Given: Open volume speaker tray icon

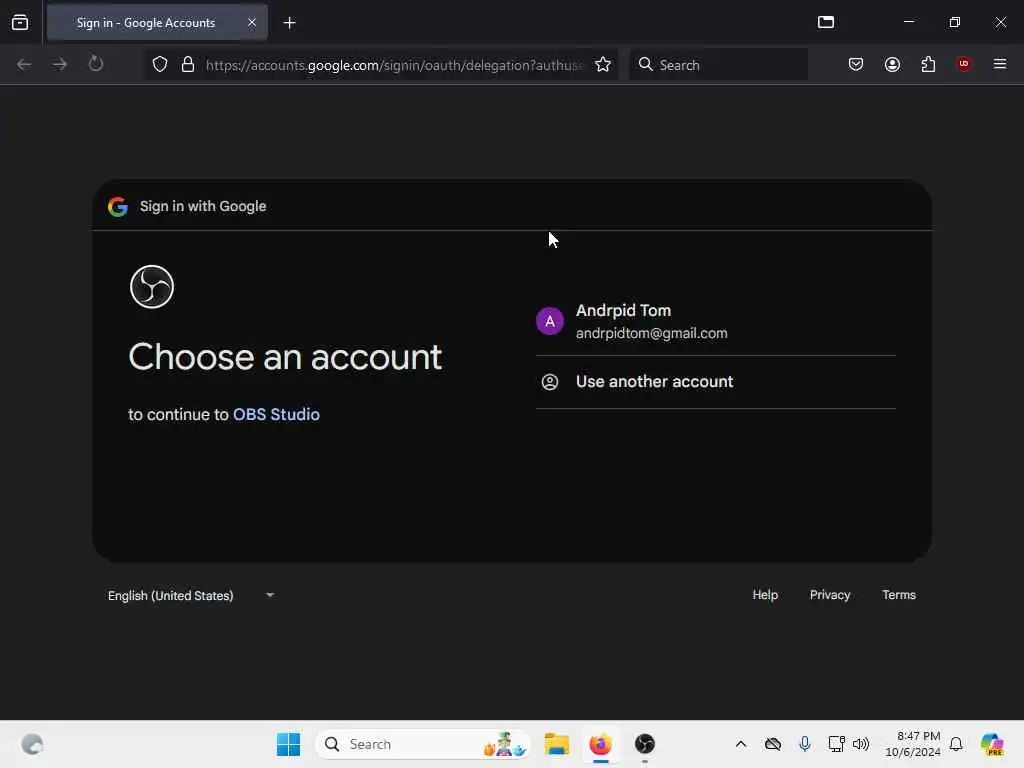Looking at the screenshot, I should click(861, 744).
